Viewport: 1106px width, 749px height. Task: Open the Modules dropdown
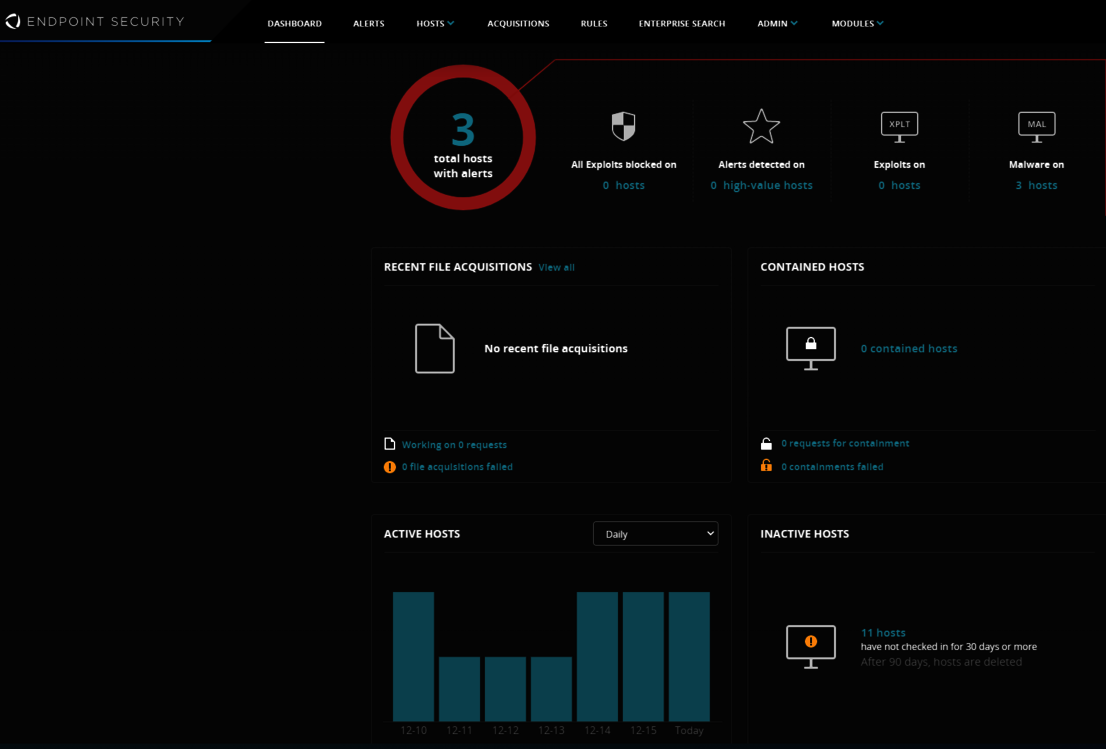pyautogui.click(x=857, y=23)
